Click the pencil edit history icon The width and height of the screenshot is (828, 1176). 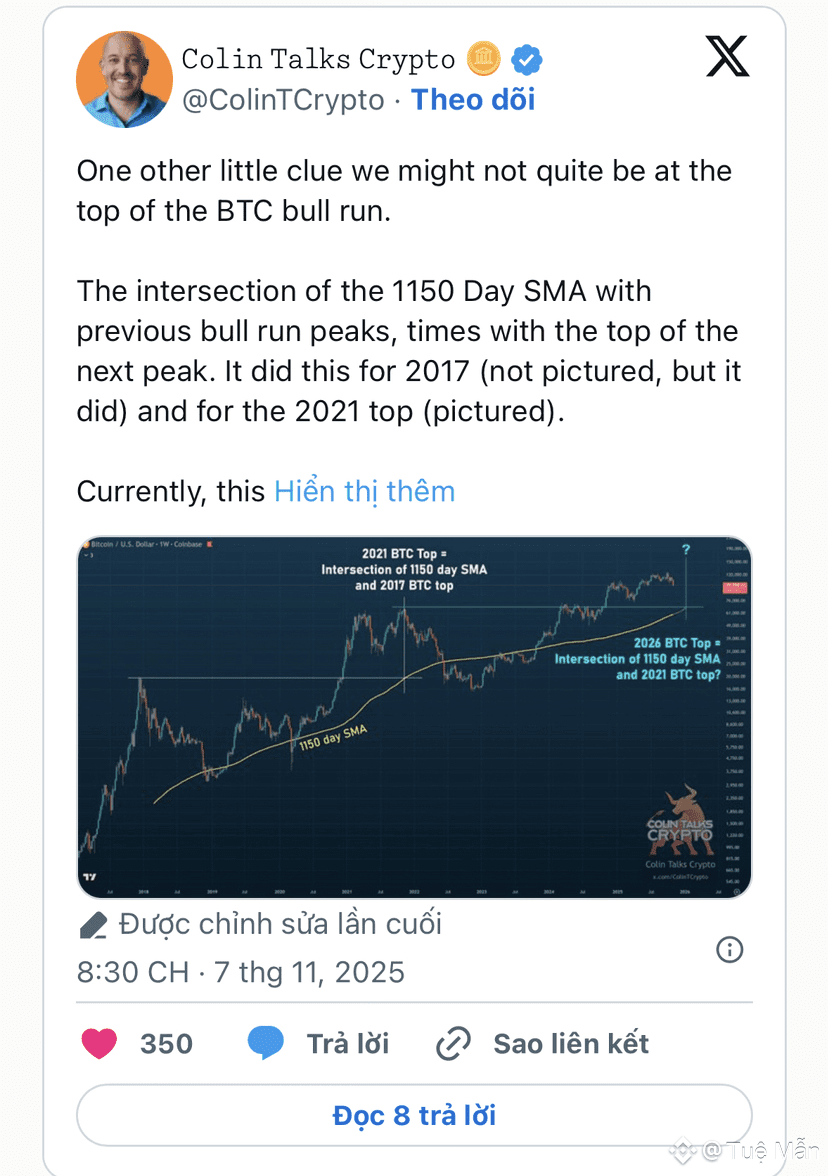[92, 925]
